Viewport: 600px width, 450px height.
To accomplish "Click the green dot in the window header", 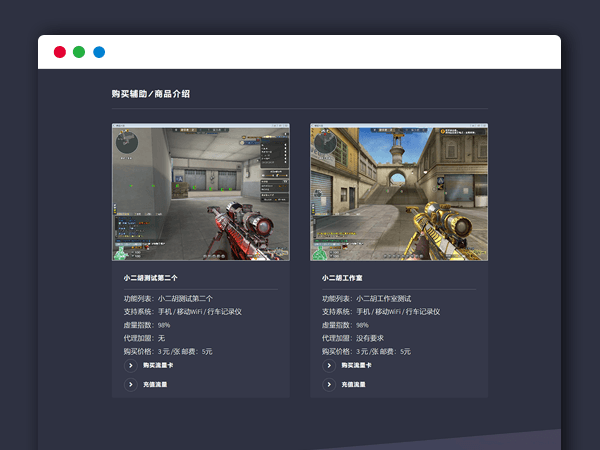I will [79, 52].
